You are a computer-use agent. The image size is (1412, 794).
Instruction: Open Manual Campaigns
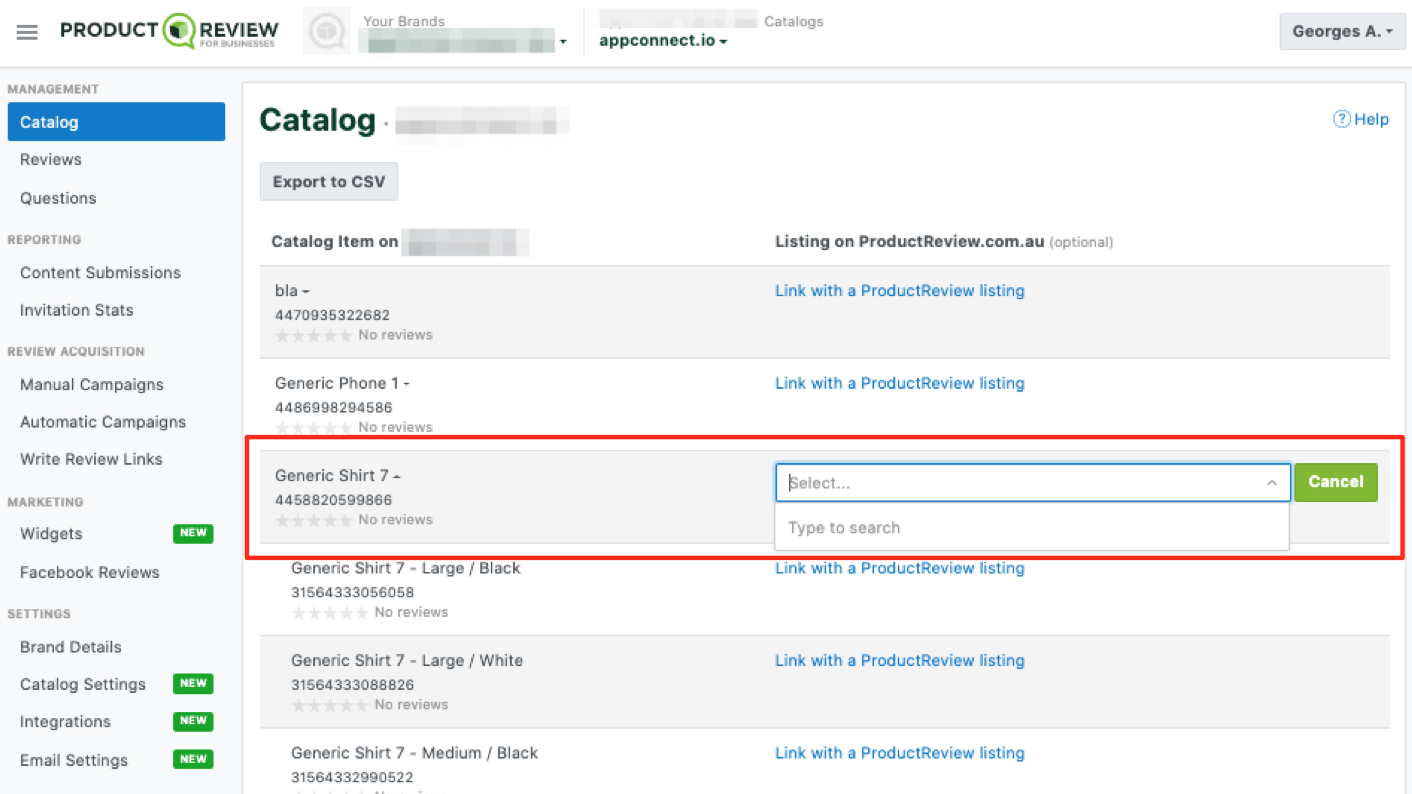coord(91,384)
